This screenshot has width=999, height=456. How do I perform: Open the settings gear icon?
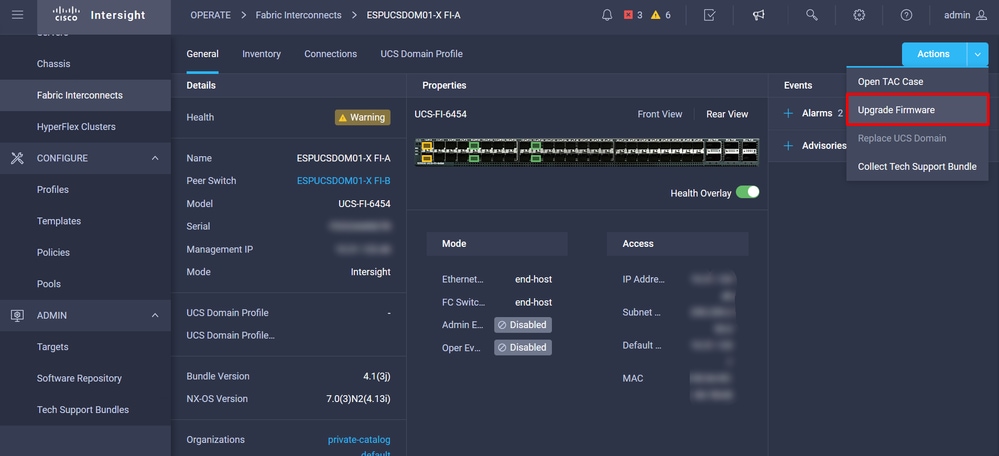tap(859, 15)
